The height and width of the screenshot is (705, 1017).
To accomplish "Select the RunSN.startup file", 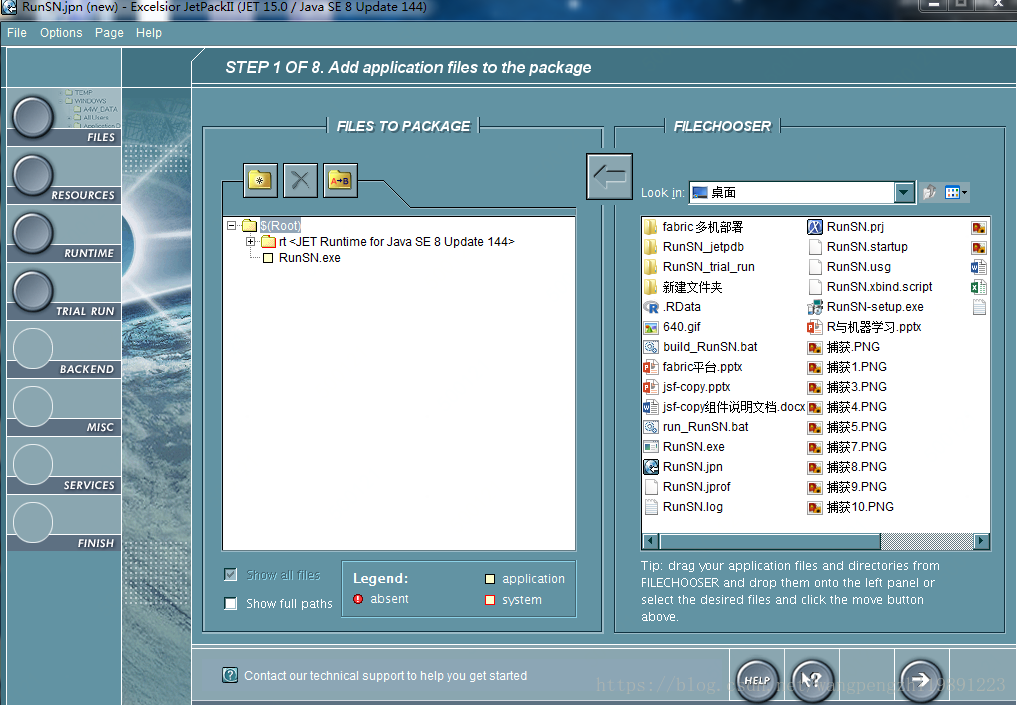I will pos(858,247).
